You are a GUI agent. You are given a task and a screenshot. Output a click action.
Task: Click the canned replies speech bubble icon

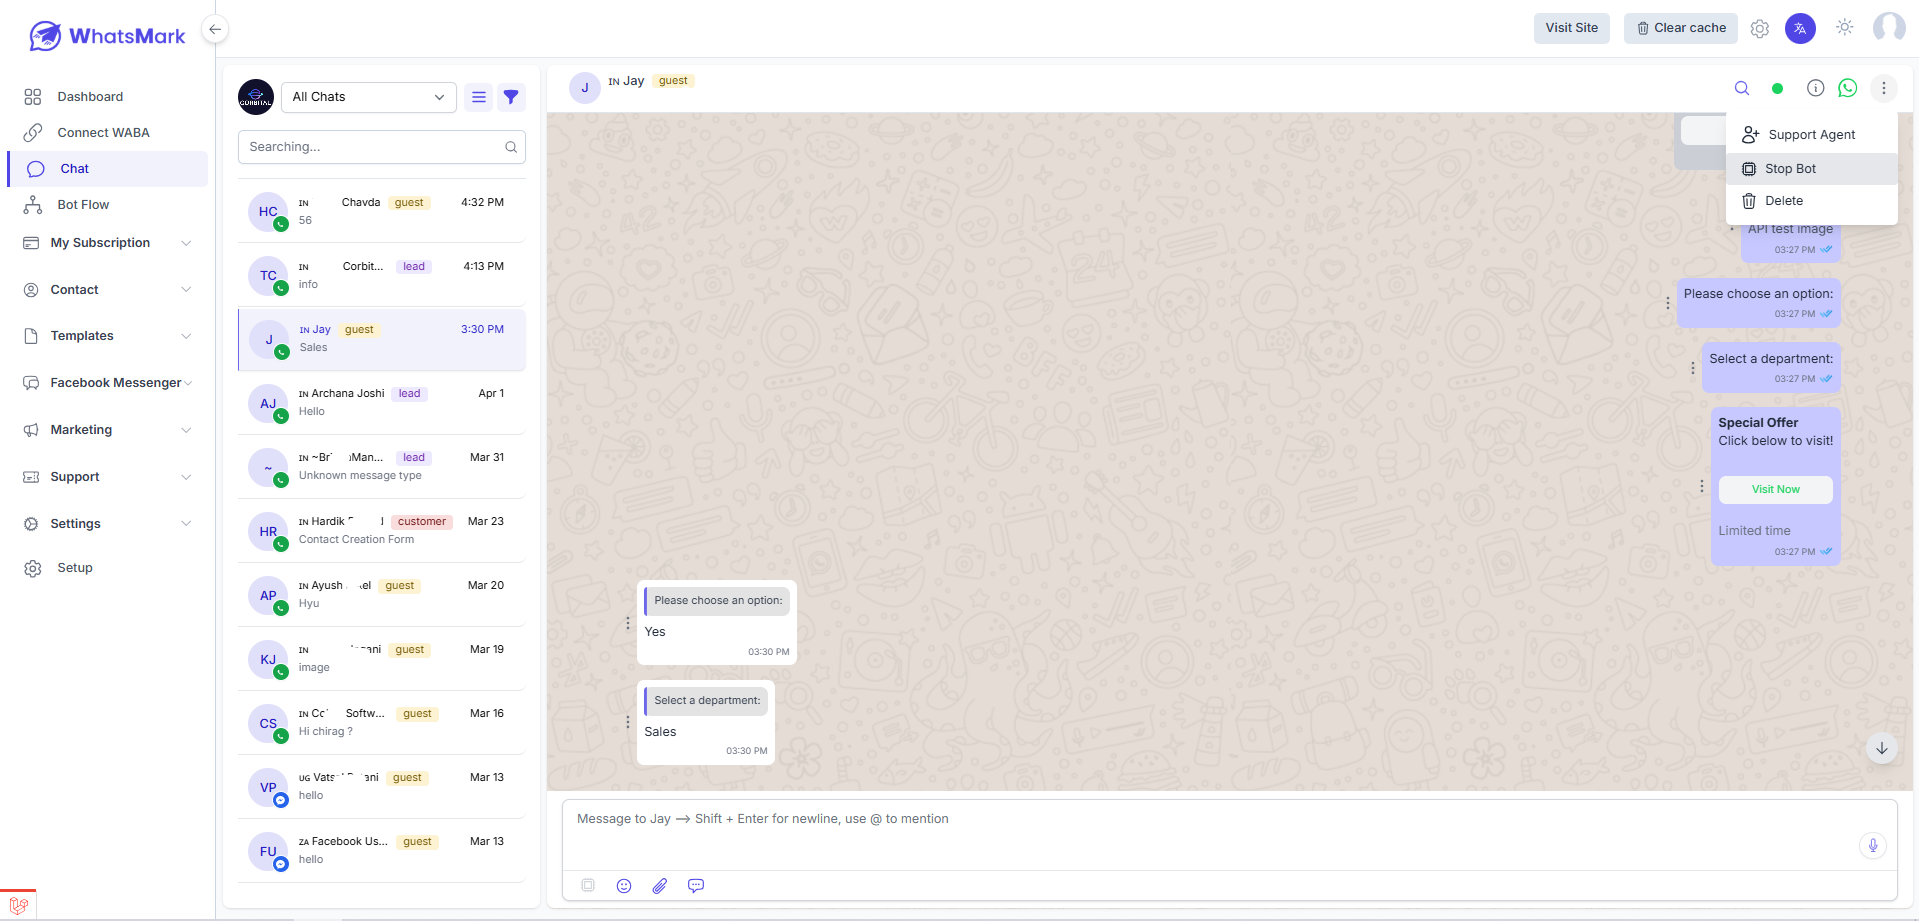tap(696, 886)
